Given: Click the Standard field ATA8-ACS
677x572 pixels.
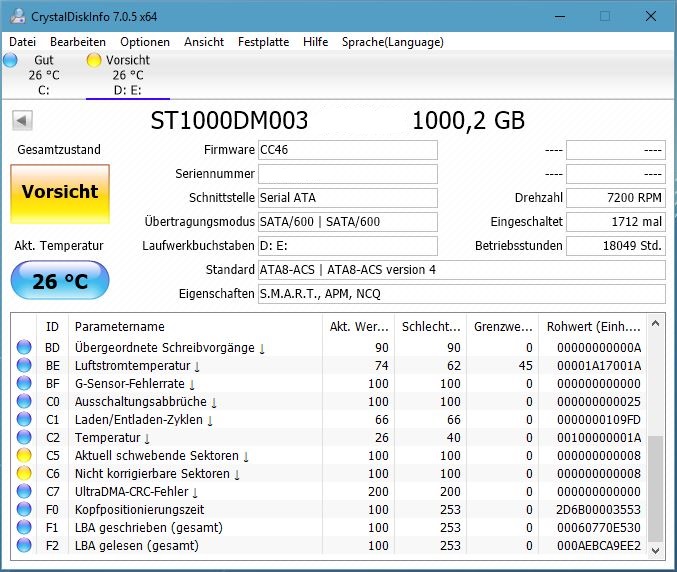Looking at the screenshot, I should tap(462, 270).
